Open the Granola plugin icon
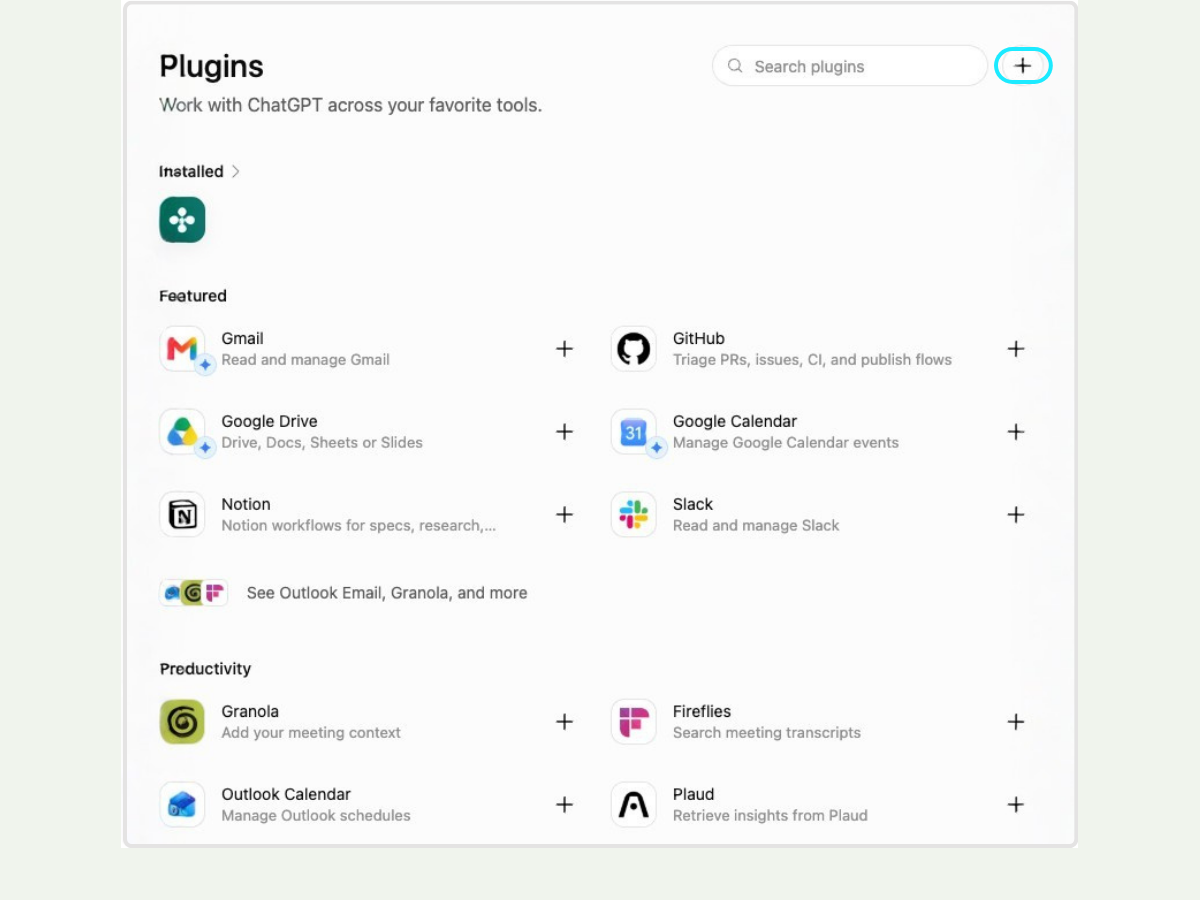1200x900 pixels. (x=182, y=722)
